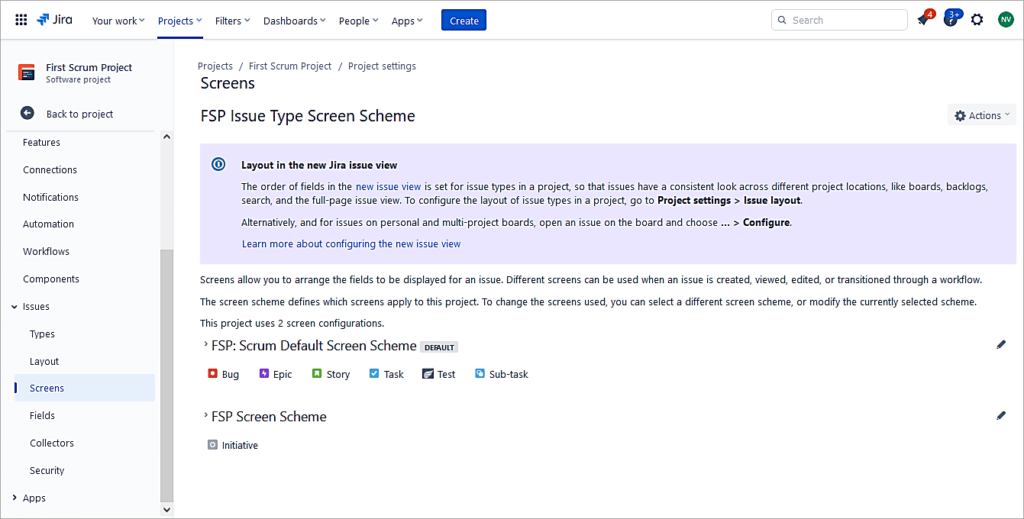Image resolution: width=1024 pixels, height=519 pixels.
Task: Open Fields under Issues
Action: [x=42, y=415]
